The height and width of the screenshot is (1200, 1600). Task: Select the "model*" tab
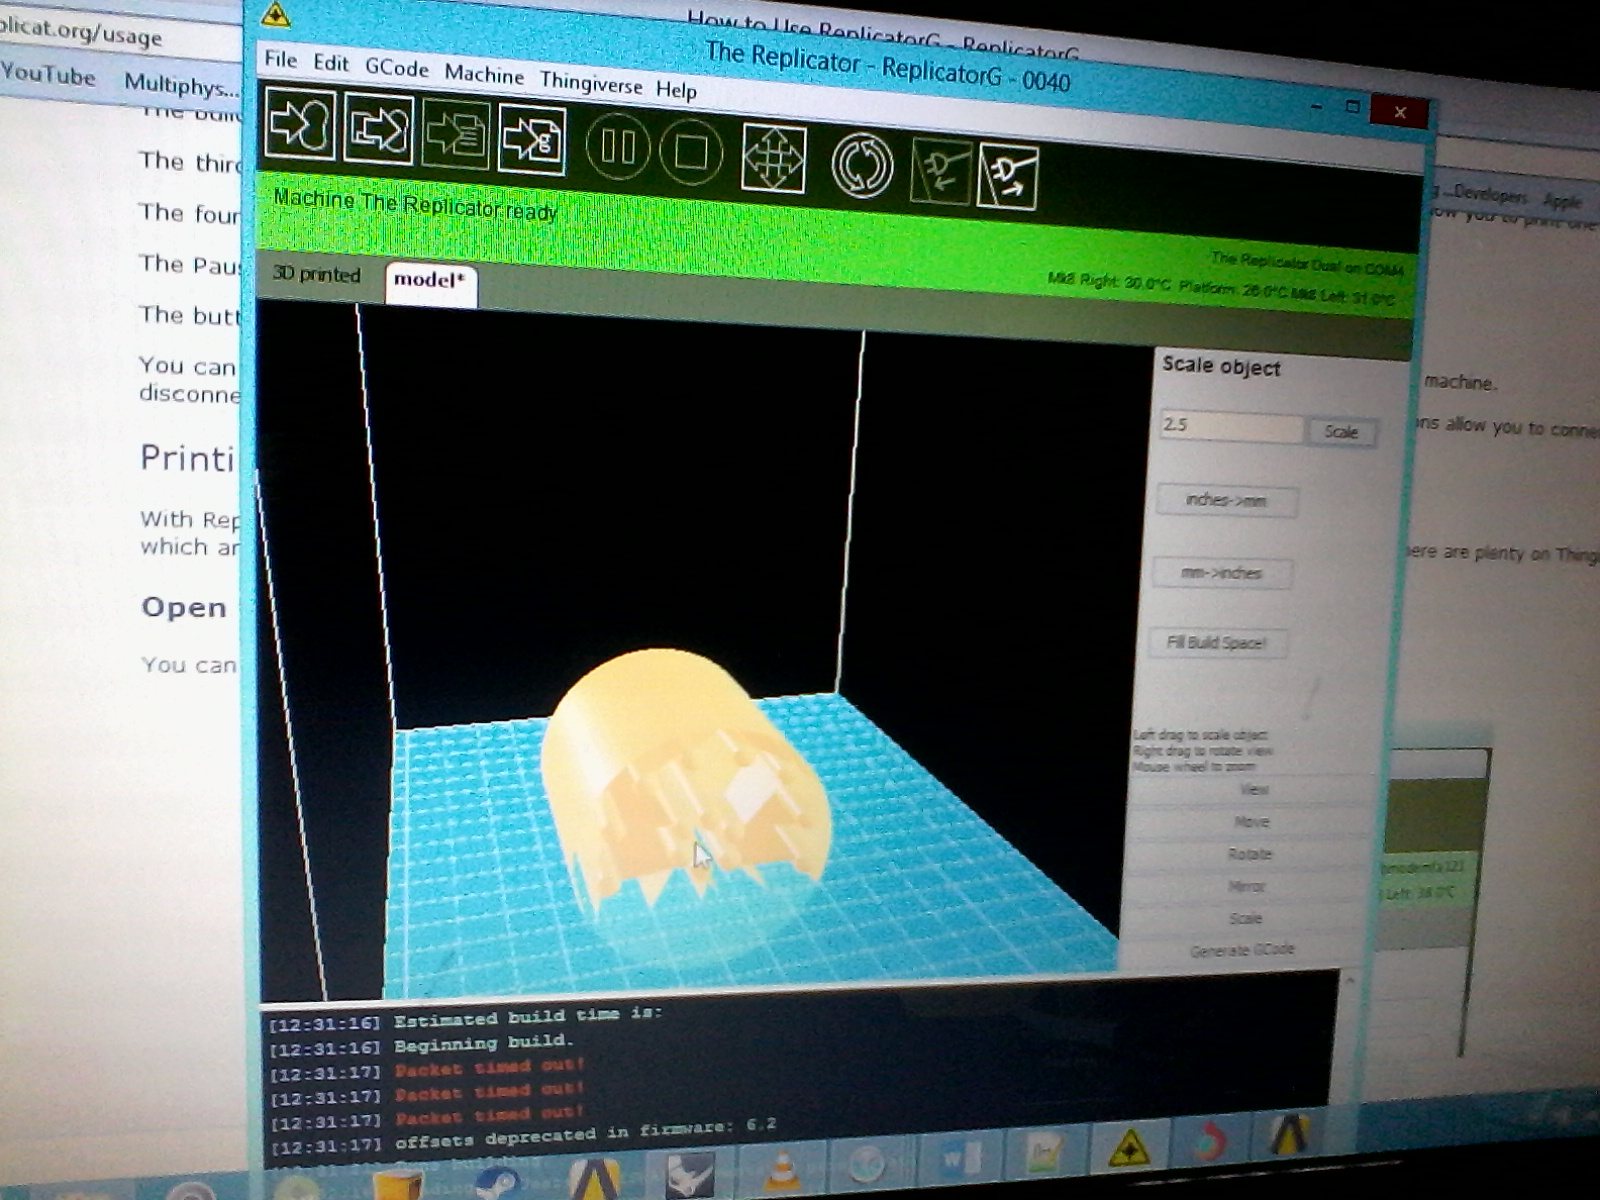click(x=430, y=281)
